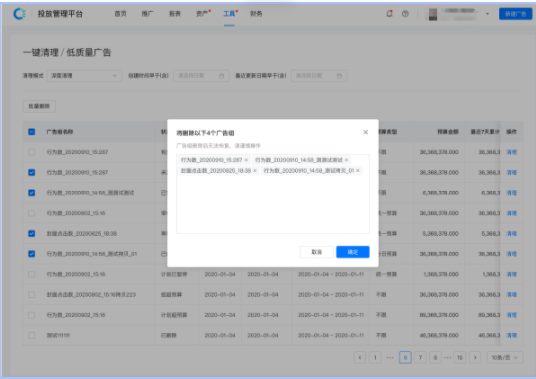Screen dimensions: 536x379
Task: Open the 10条/页 page size dropdown
Action: tap(505, 357)
